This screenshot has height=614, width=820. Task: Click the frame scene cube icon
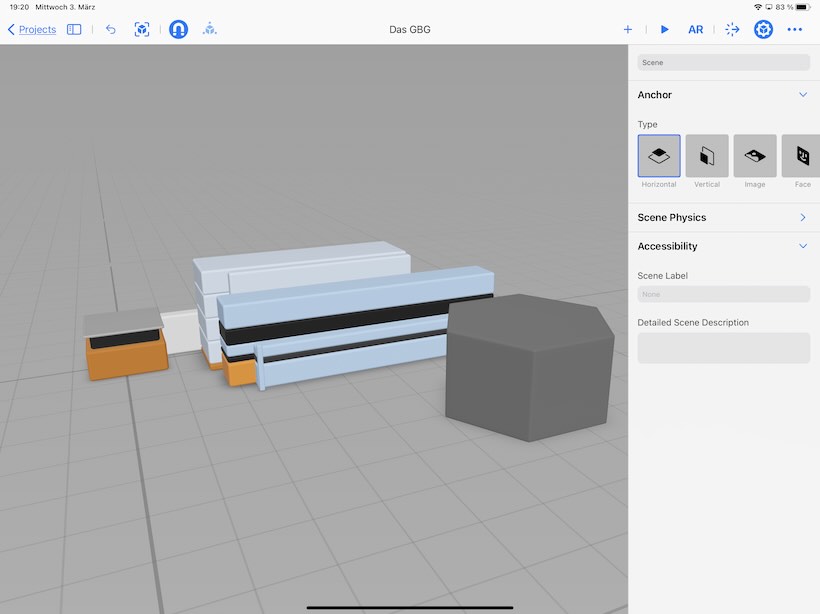[142, 30]
